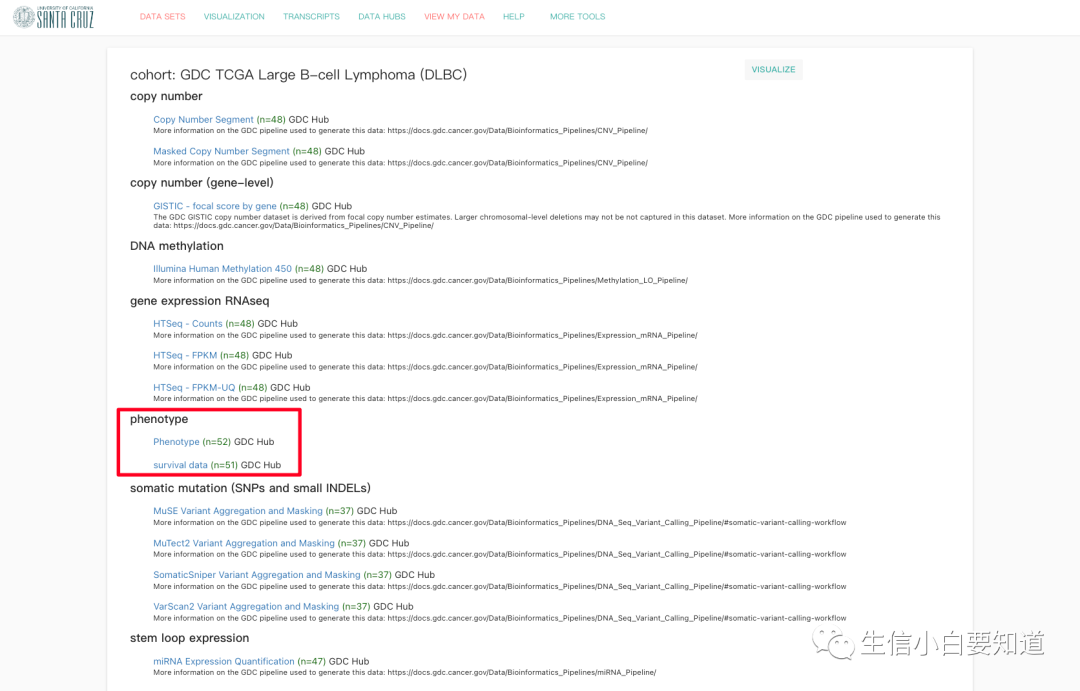The height and width of the screenshot is (691, 1080).
Task: Open the HTSeq - Counts dataset
Action: (188, 324)
